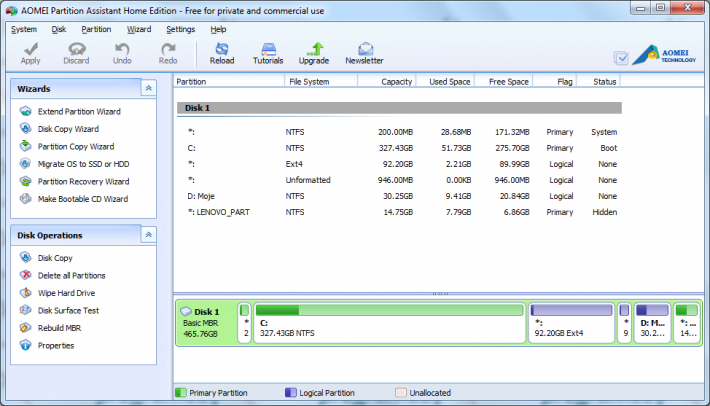Image resolution: width=710 pixels, height=406 pixels.
Task: Select 92.20GB Ext4 partition block
Action: pyautogui.click(x=571, y=323)
